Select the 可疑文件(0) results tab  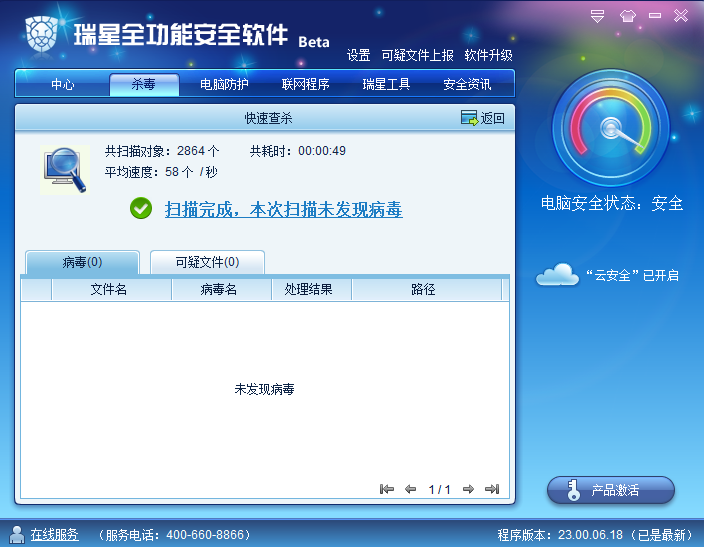click(207, 262)
